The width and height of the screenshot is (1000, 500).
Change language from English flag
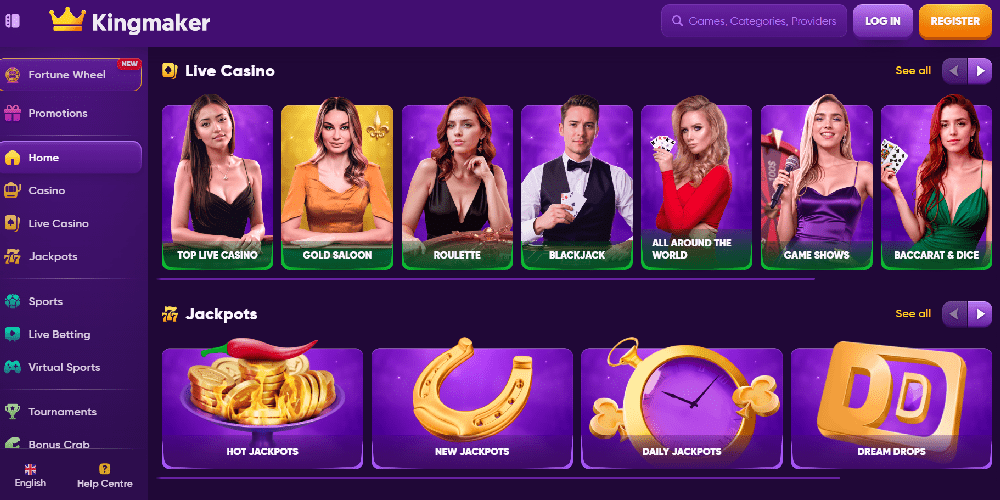pos(30,476)
